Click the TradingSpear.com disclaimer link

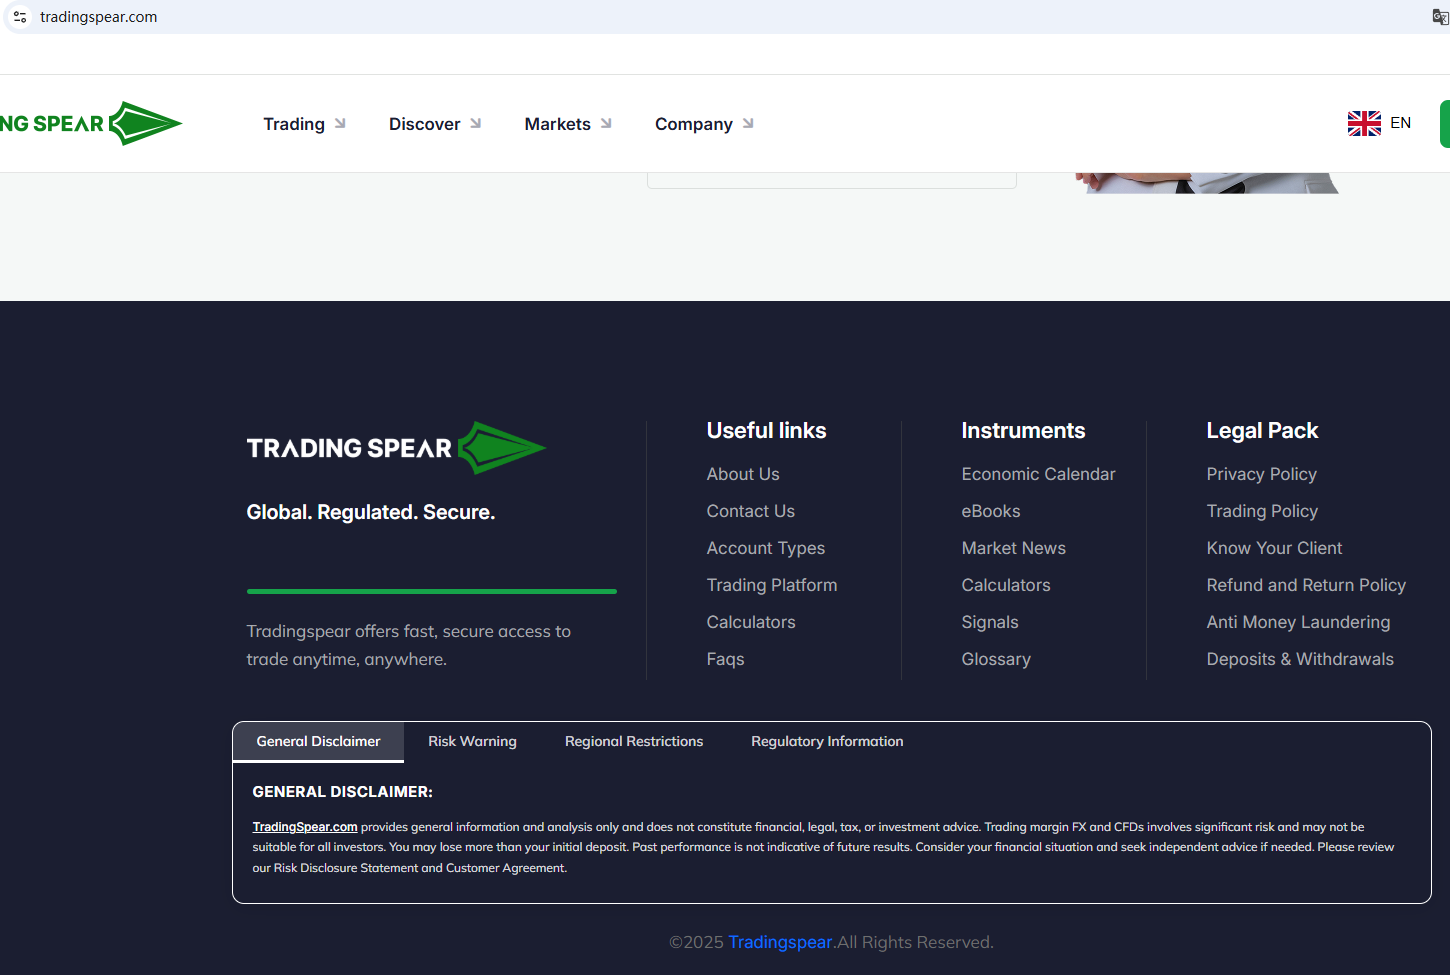pyautogui.click(x=305, y=827)
